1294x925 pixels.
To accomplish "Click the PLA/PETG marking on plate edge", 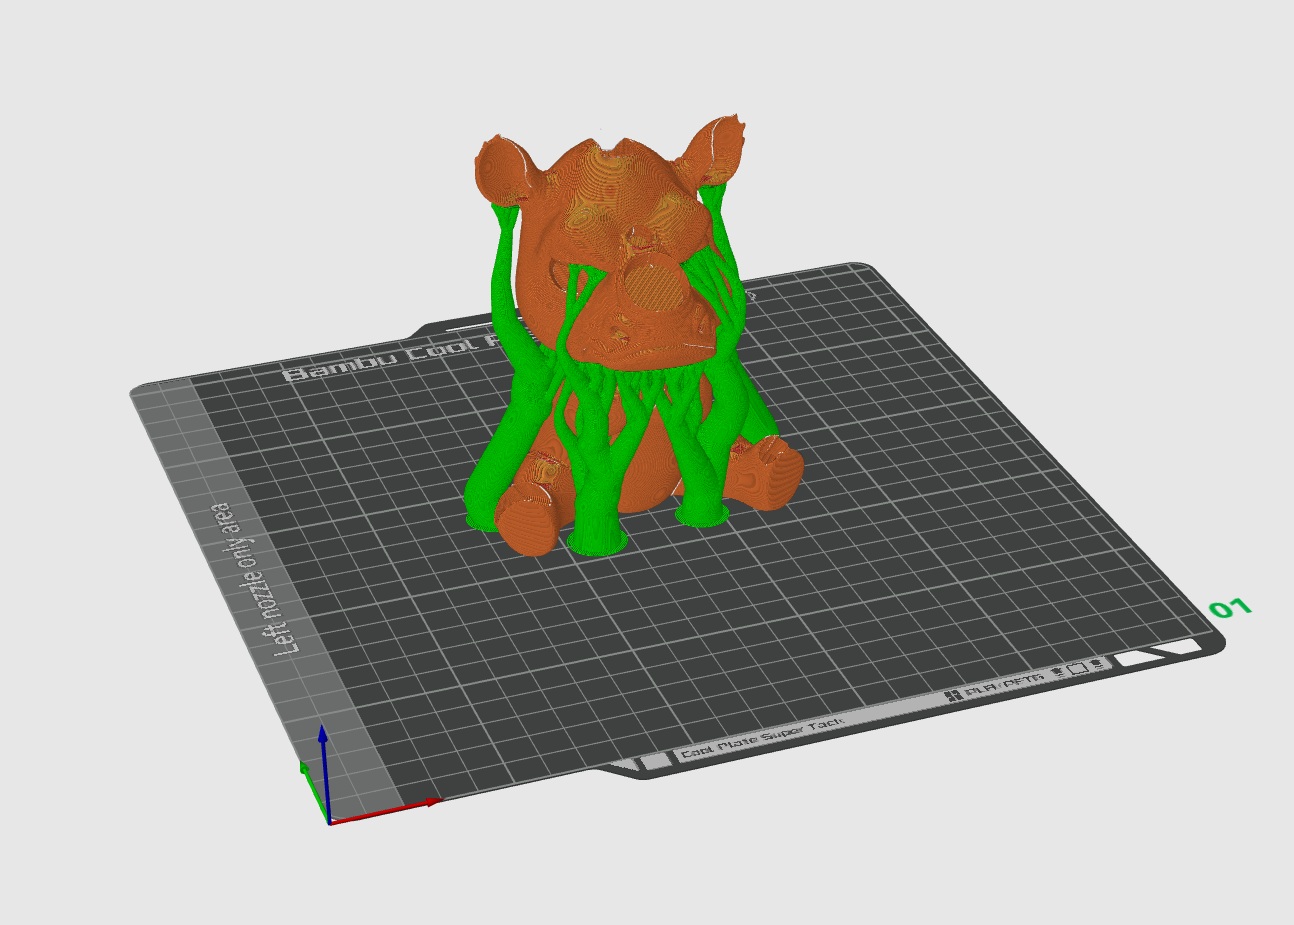I will pos(995,686).
